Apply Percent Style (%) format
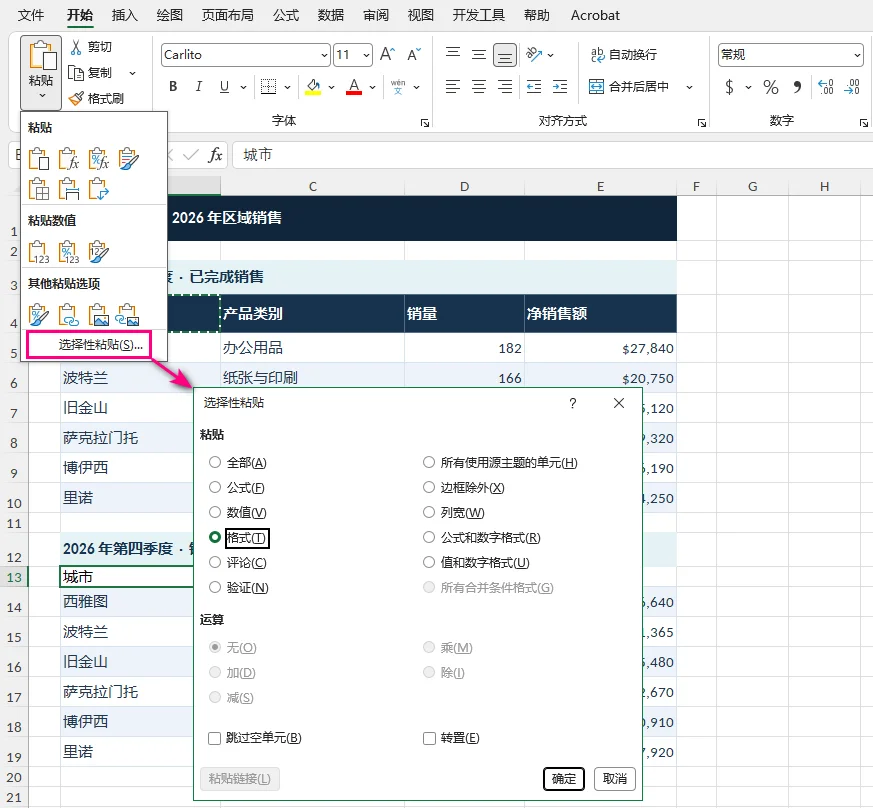Viewport: 873px width, 808px height. 771,87
